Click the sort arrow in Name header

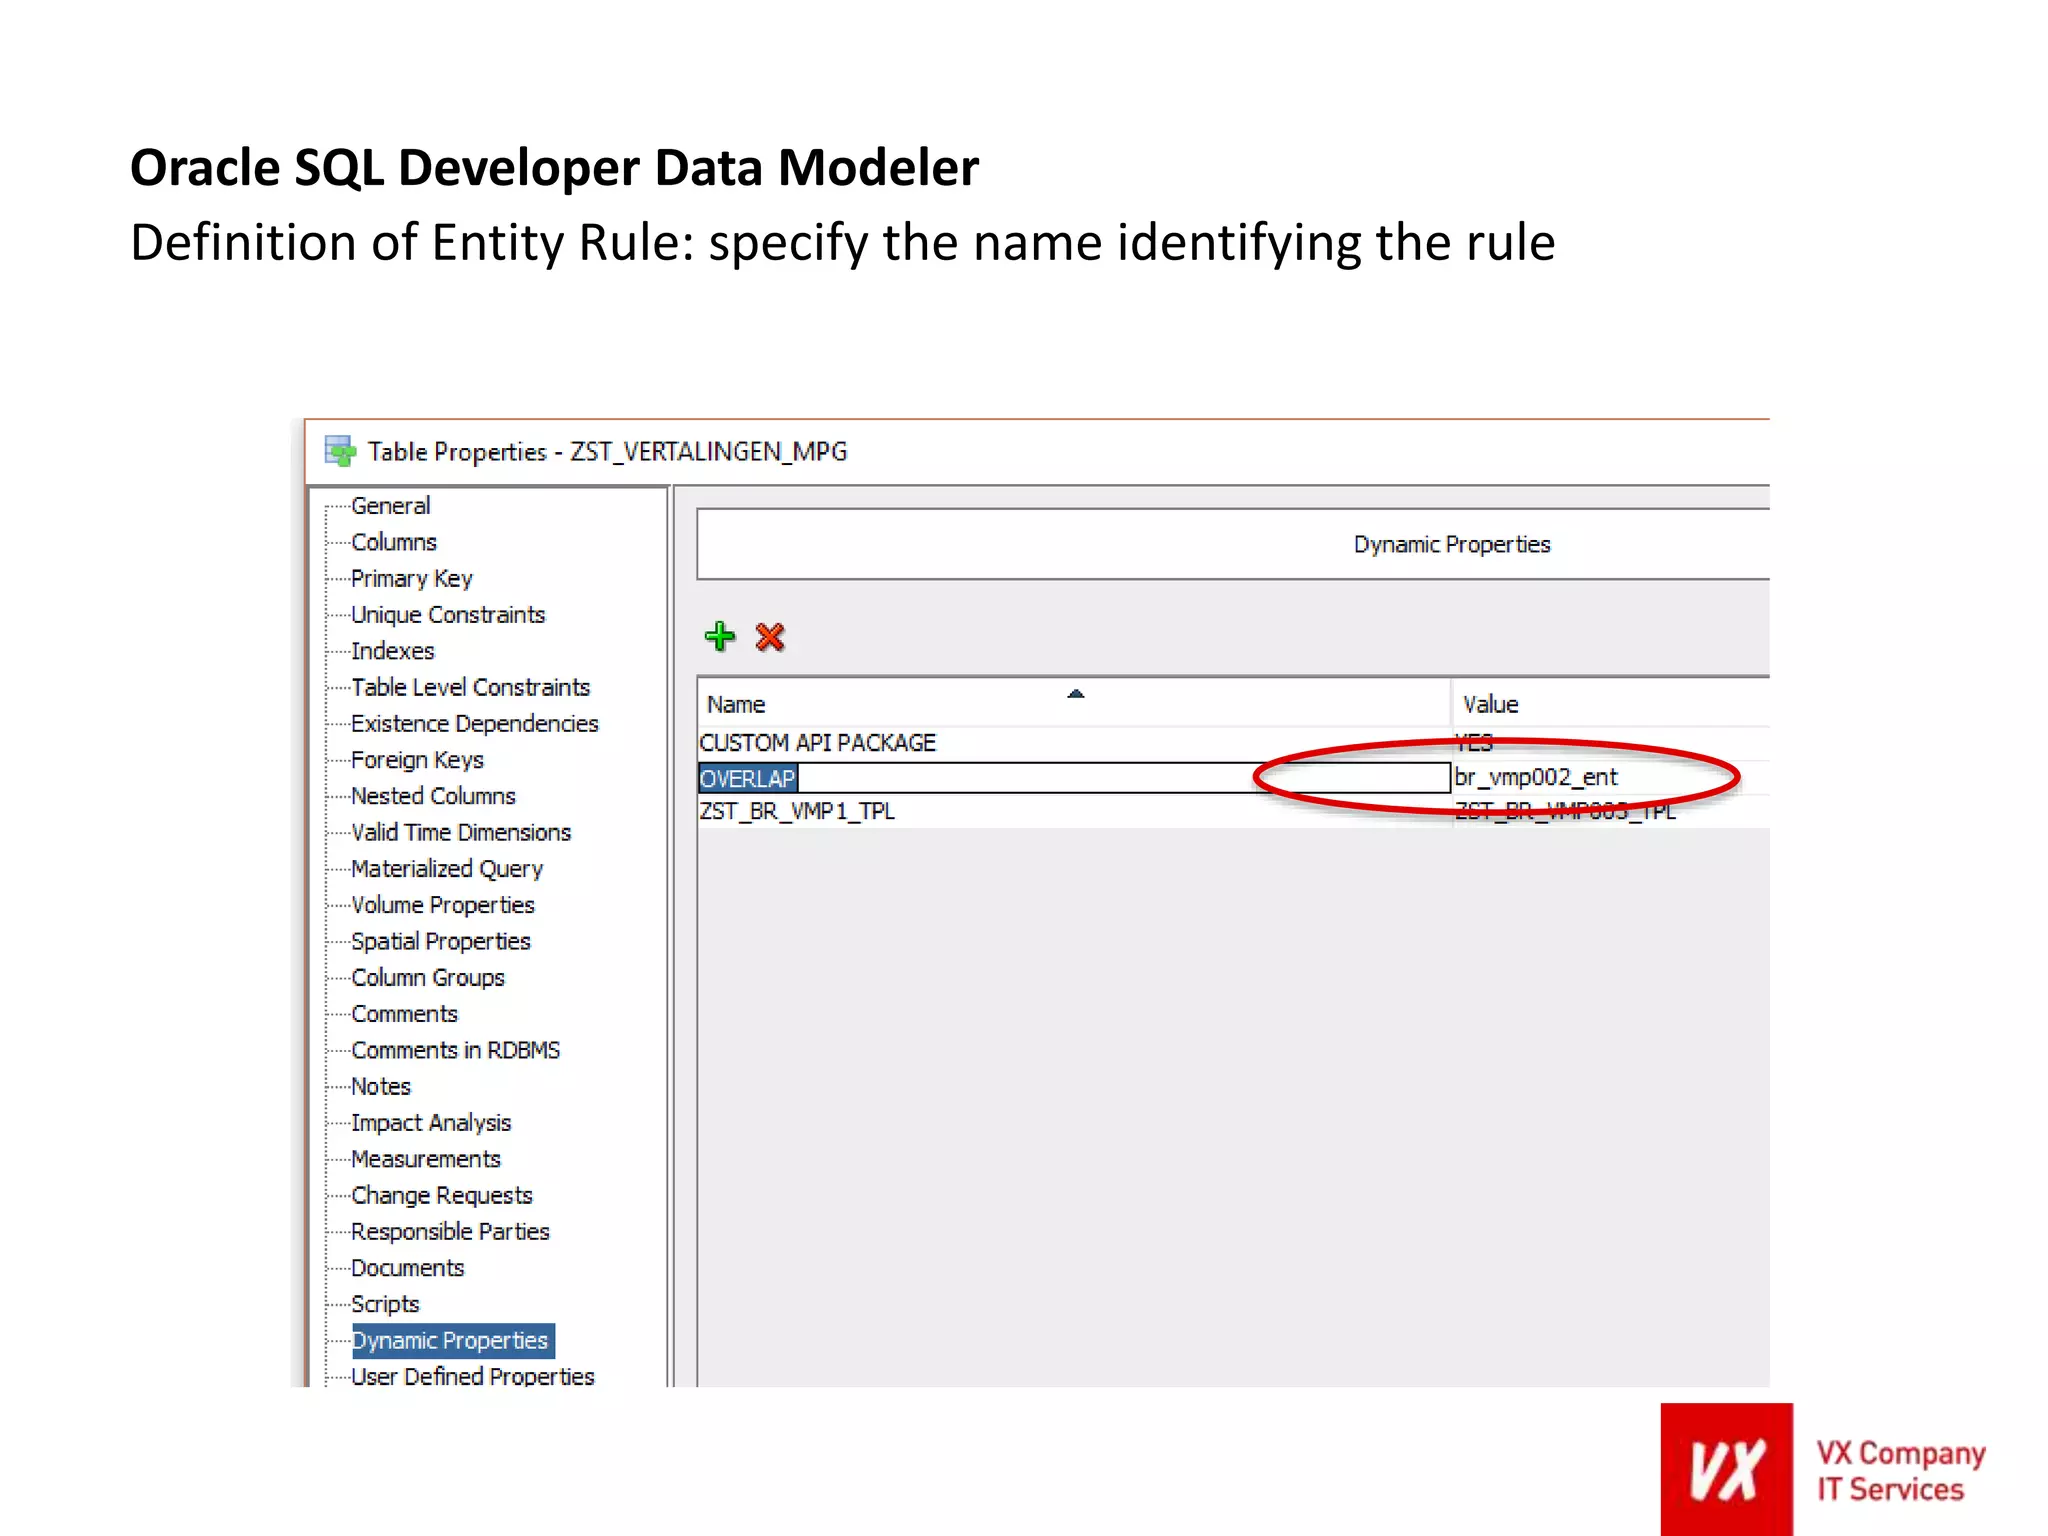1076,694
